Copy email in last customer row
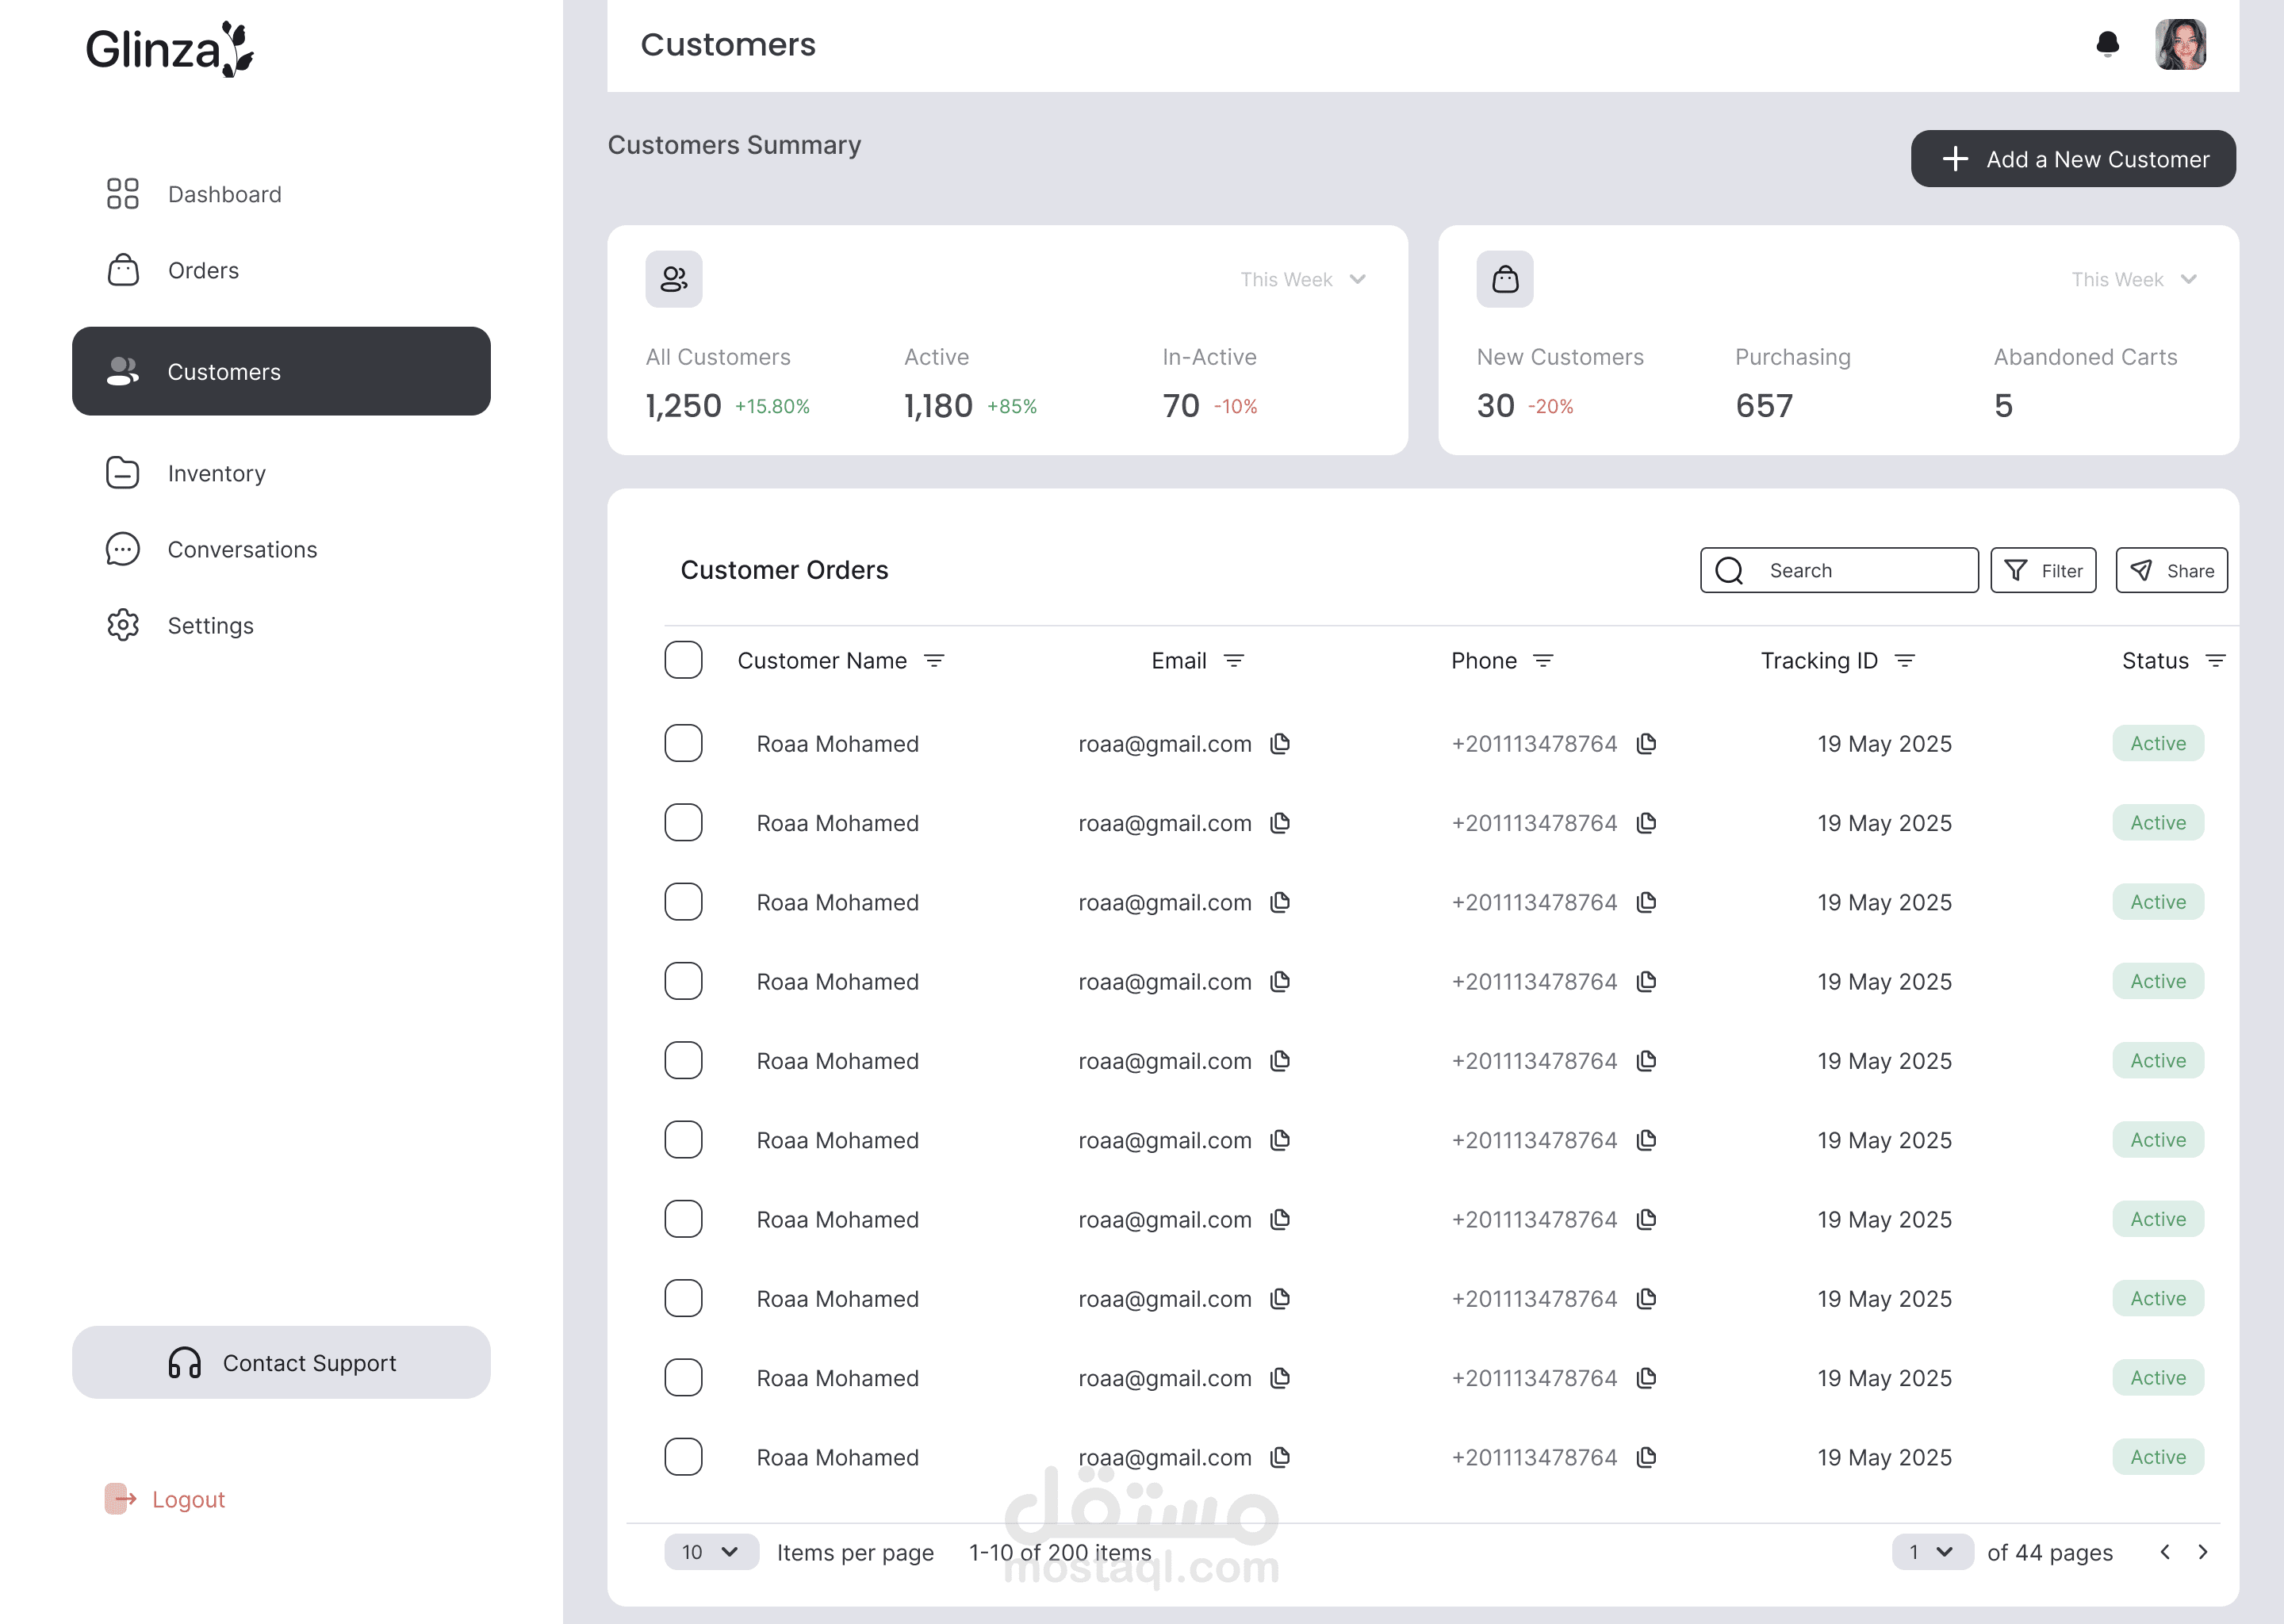2284x1624 pixels. [1279, 1457]
